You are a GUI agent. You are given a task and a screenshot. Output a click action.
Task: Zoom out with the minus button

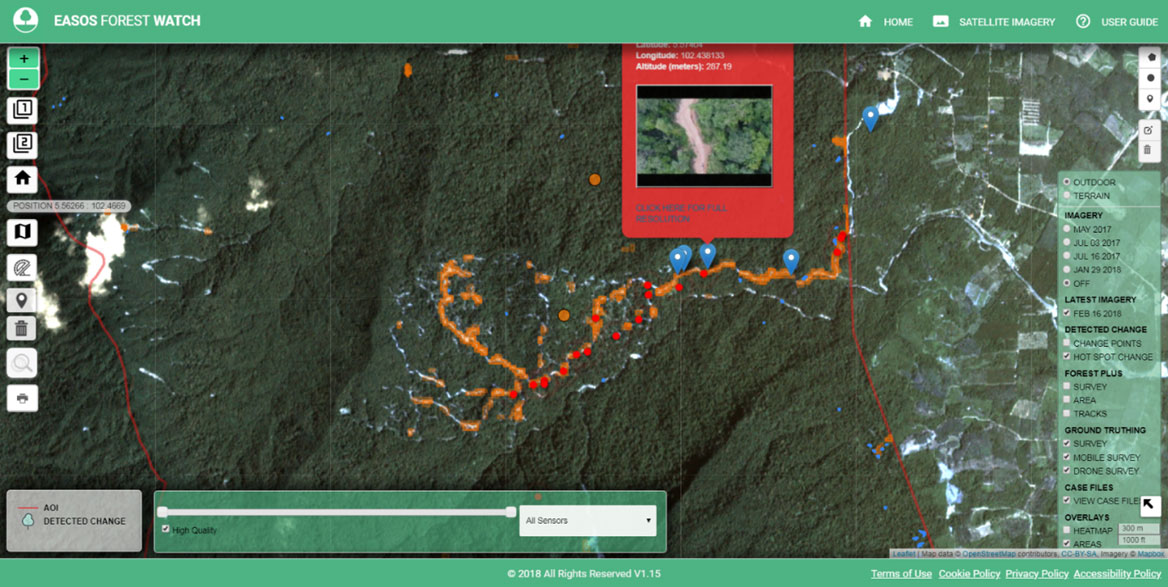click(x=24, y=79)
